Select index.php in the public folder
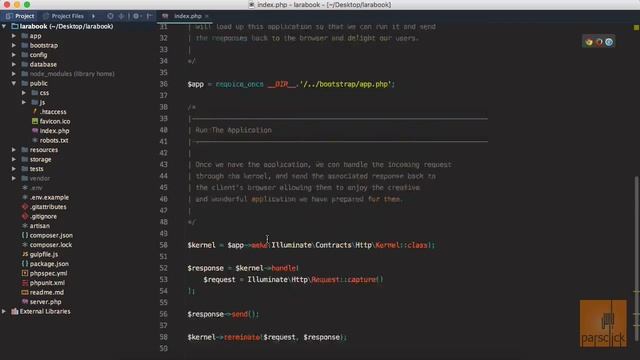The height and width of the screenshot is (360, 640). (x=54, y=131)
